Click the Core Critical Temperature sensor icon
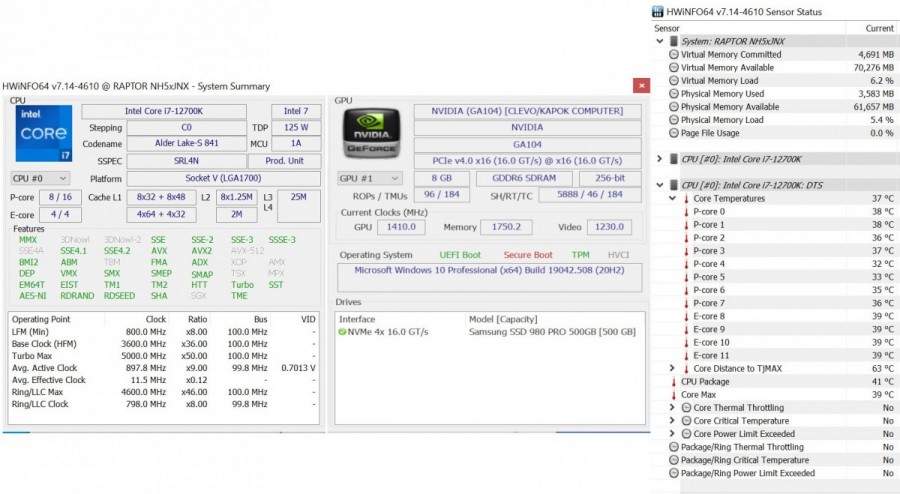This screenshot has height=494, width=900. point(686,421)
